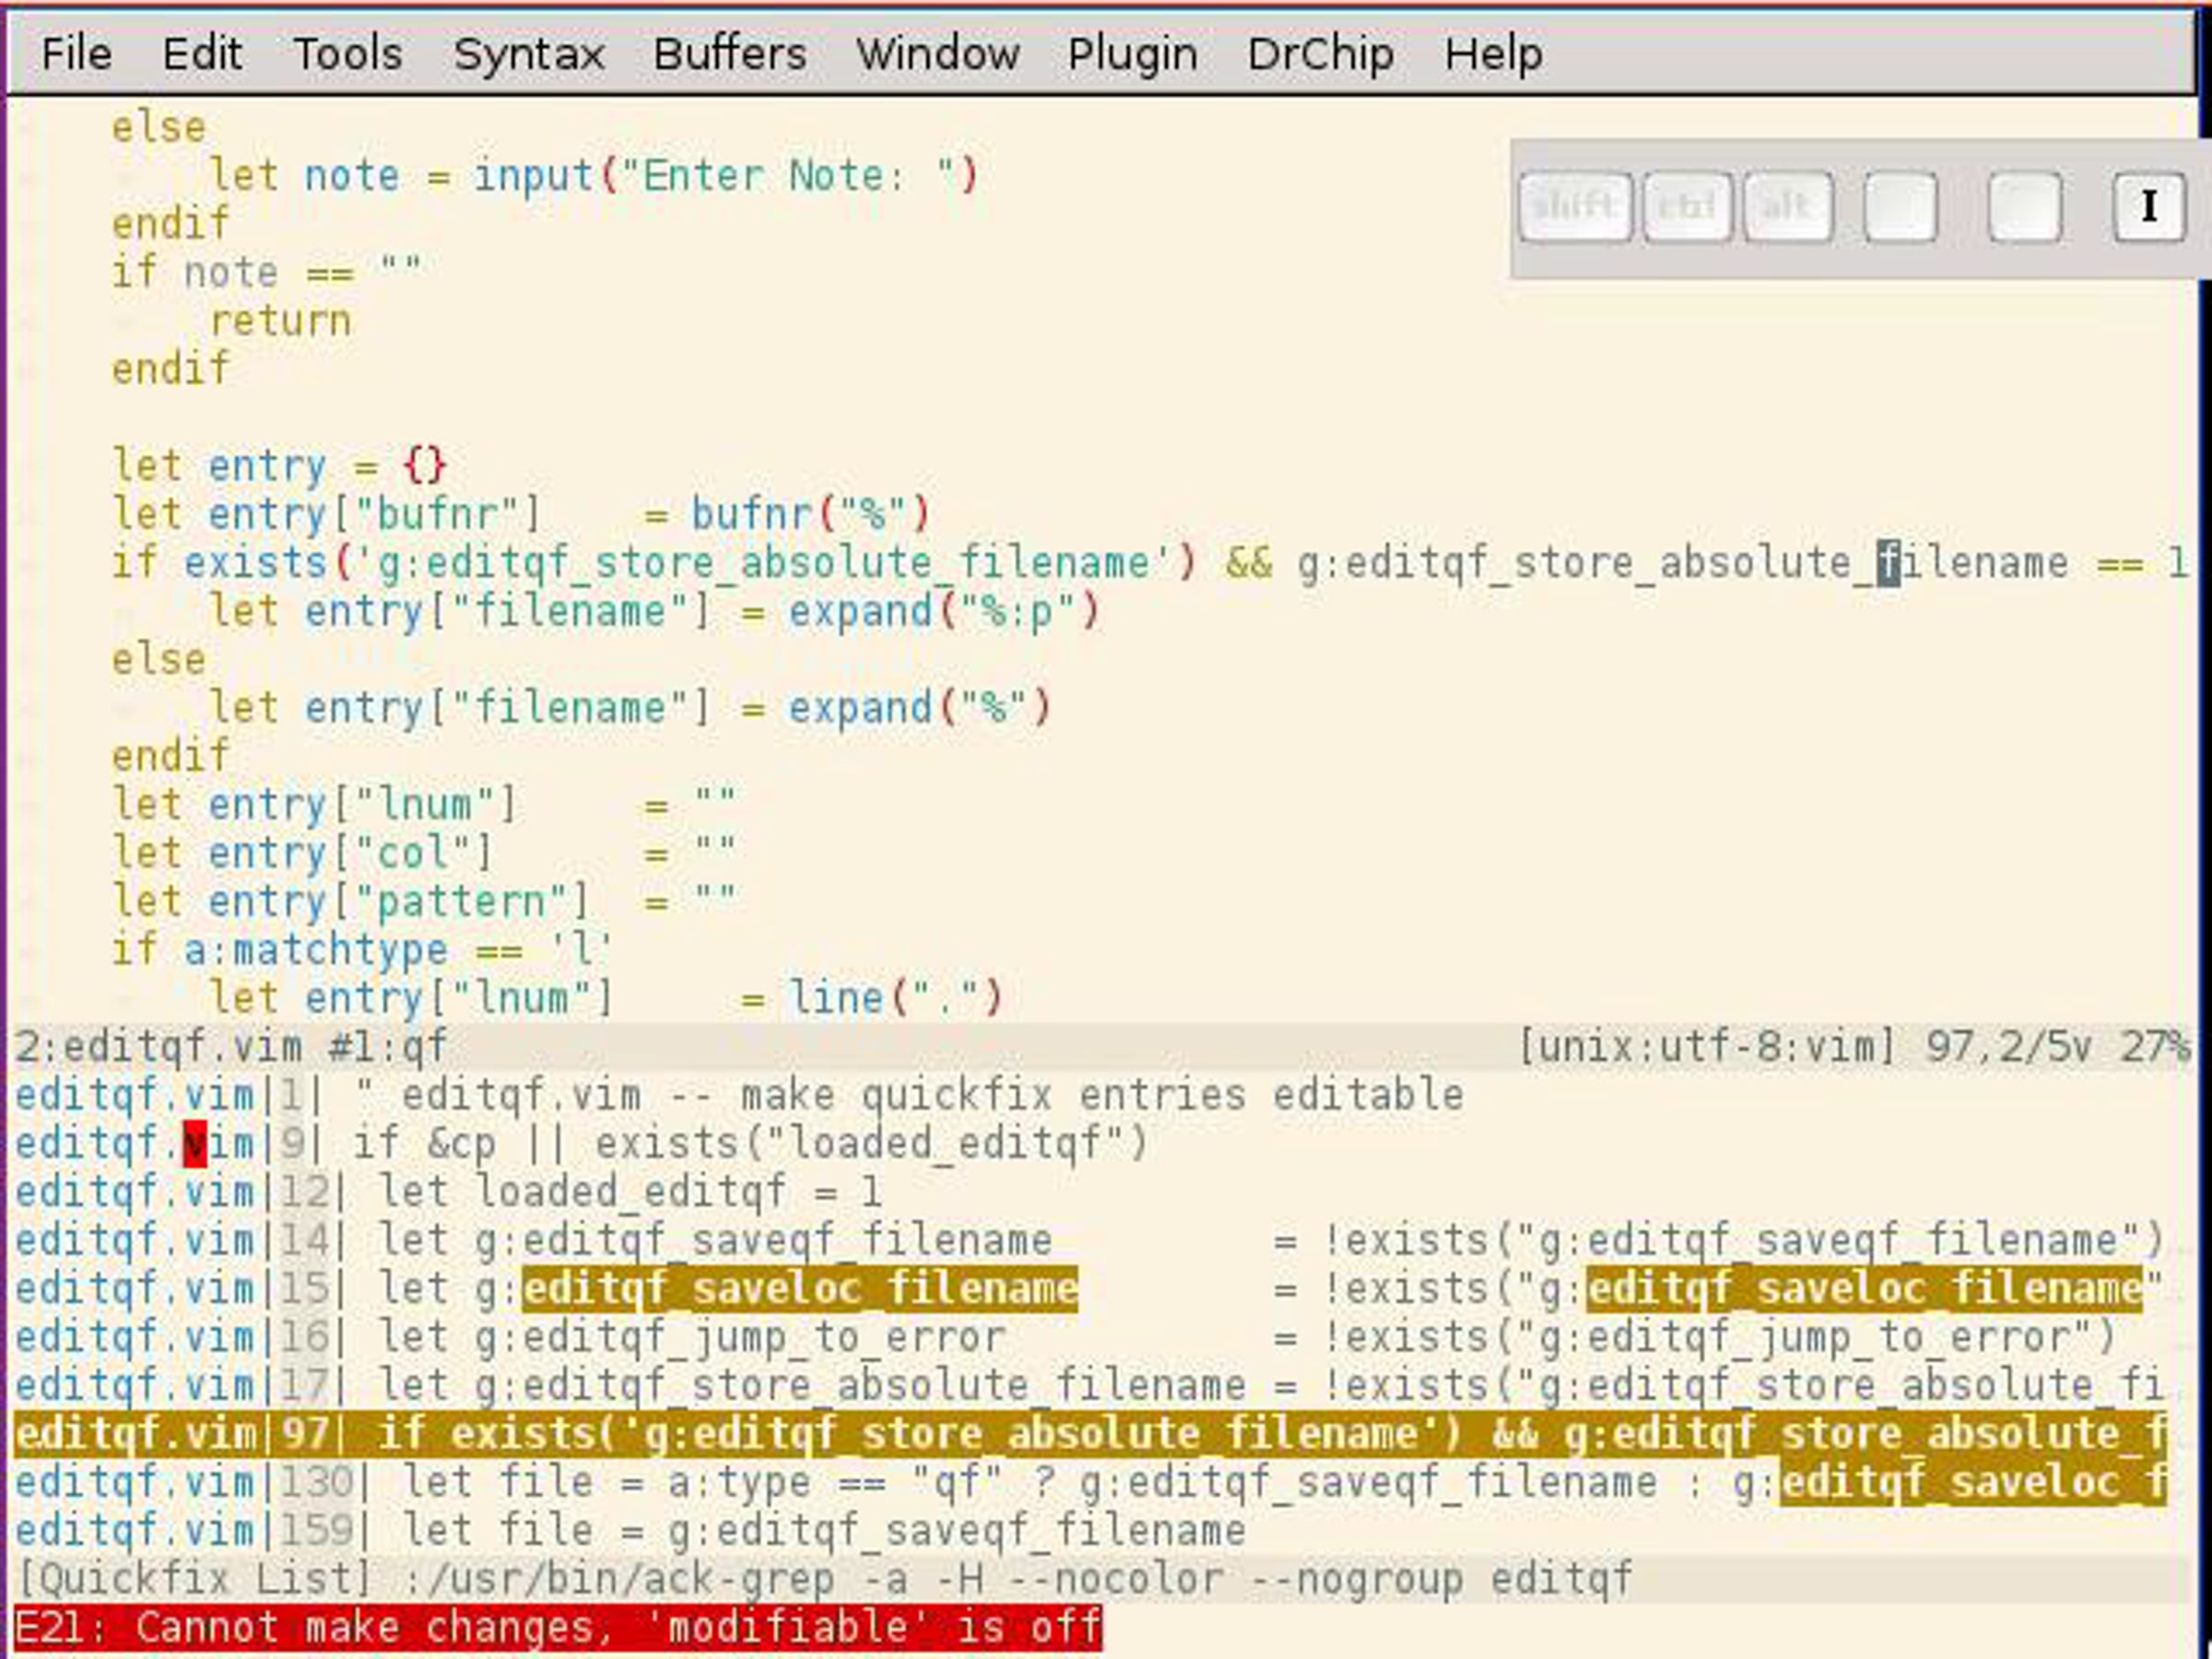Open the Plugin menu

pos(1132,53)
